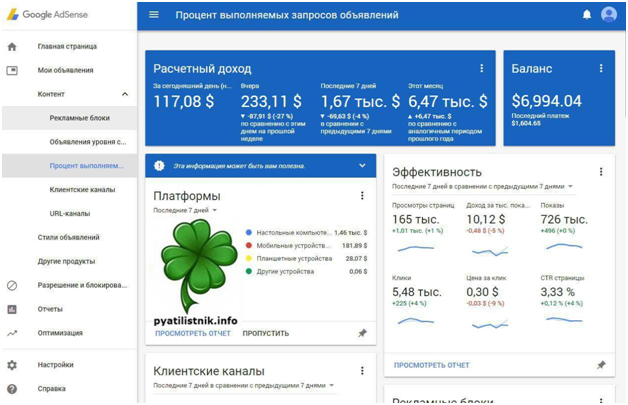The width and height of the screenshot is (628, 405).
Task: Open Клиентские каналы sidebar item
Action: pos(82,190)
